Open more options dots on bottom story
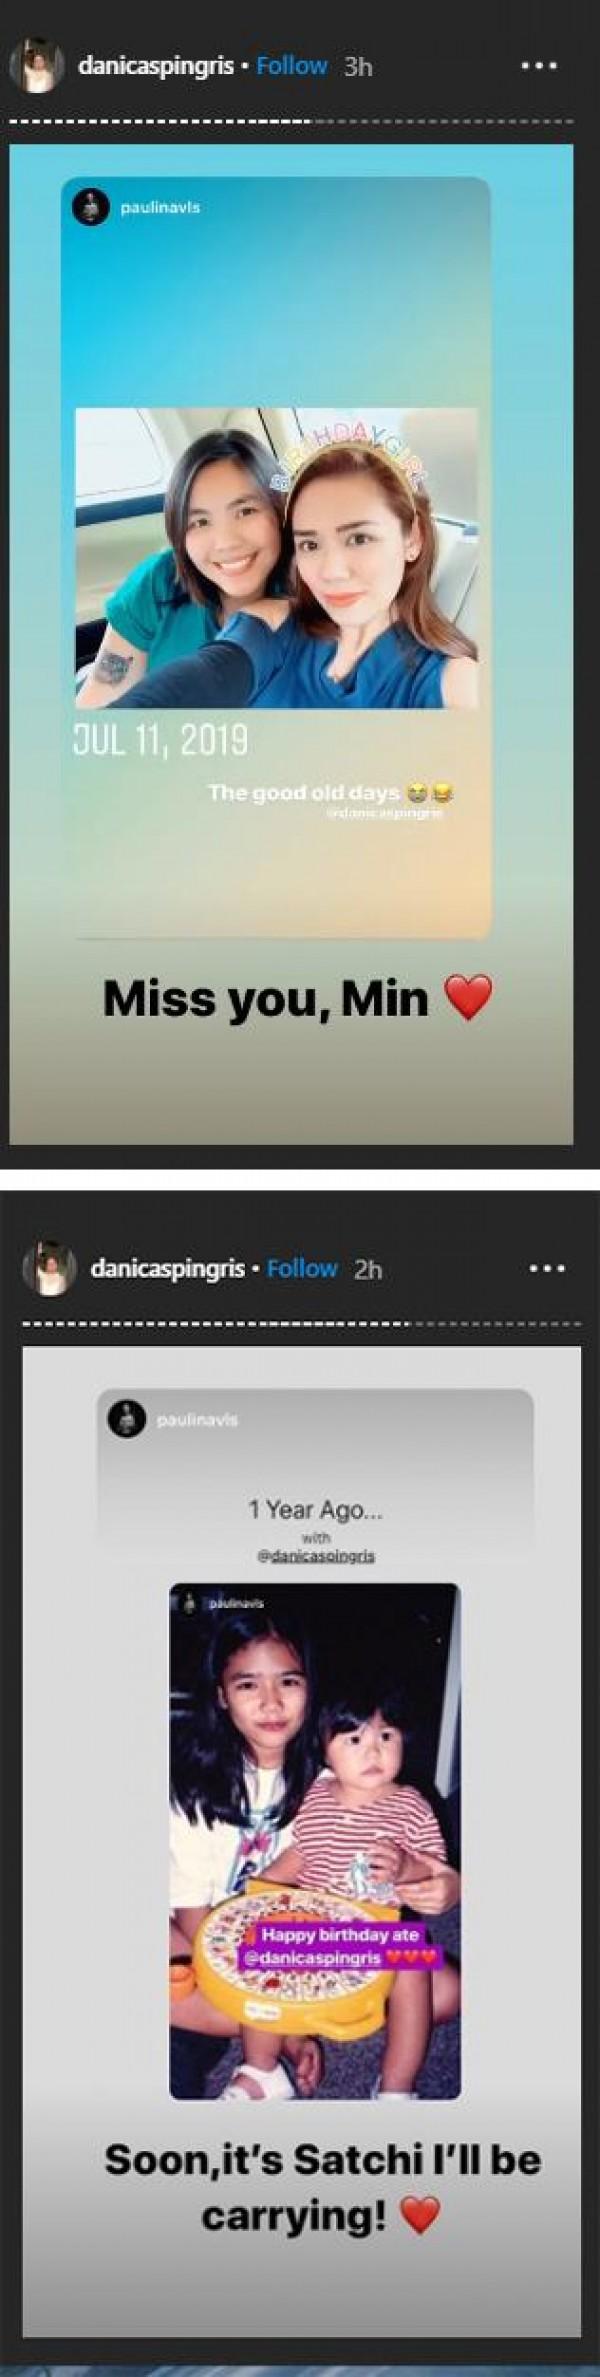 [x=546, y=1268]
